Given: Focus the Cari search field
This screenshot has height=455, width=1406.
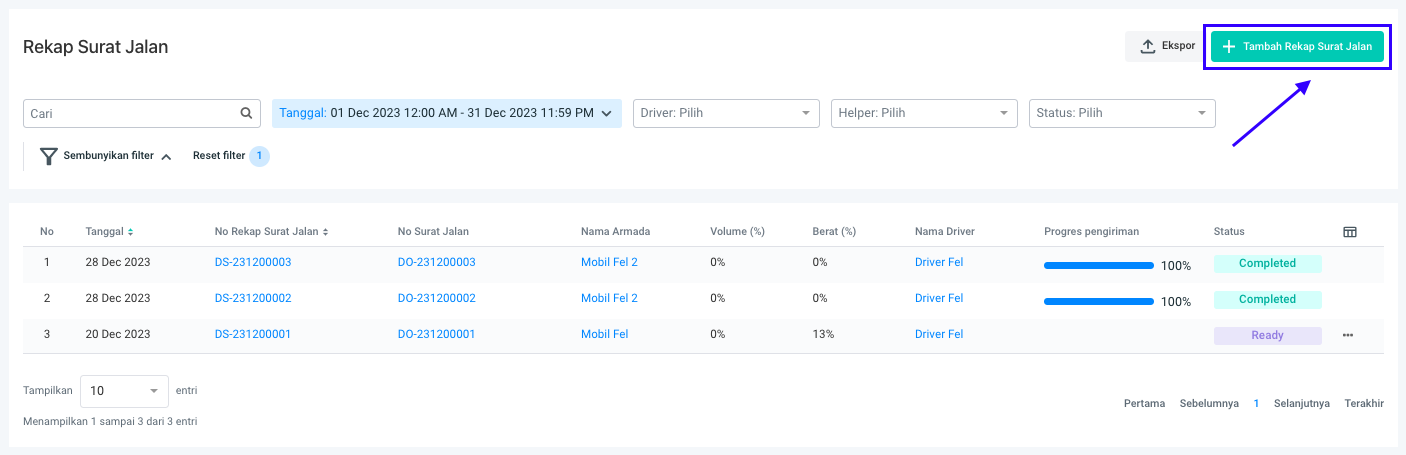Looking at the screenshot, I should (x=130, y=113).
